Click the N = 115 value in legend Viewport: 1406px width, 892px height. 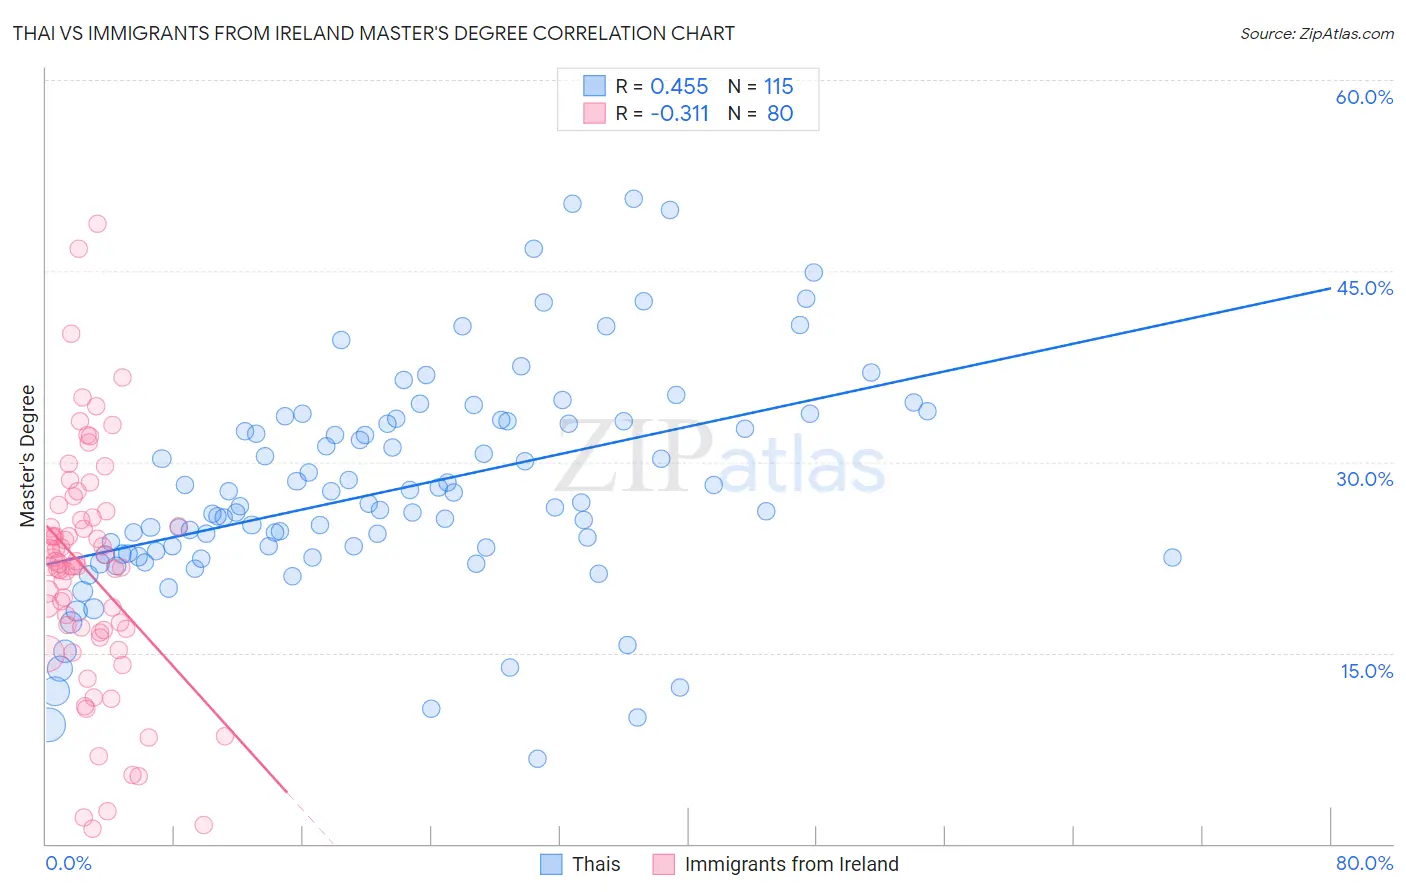tap(760, 86)
